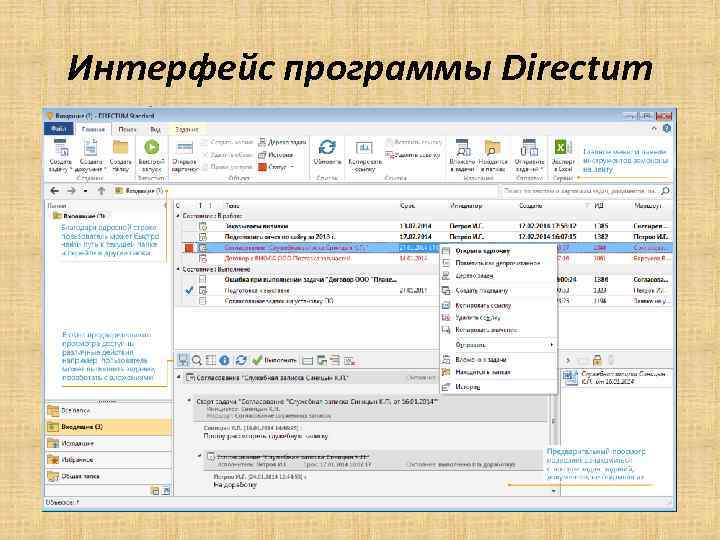
Task: Switch to the Вид tab
Action: pyautogui.click(x=155, y=129)
